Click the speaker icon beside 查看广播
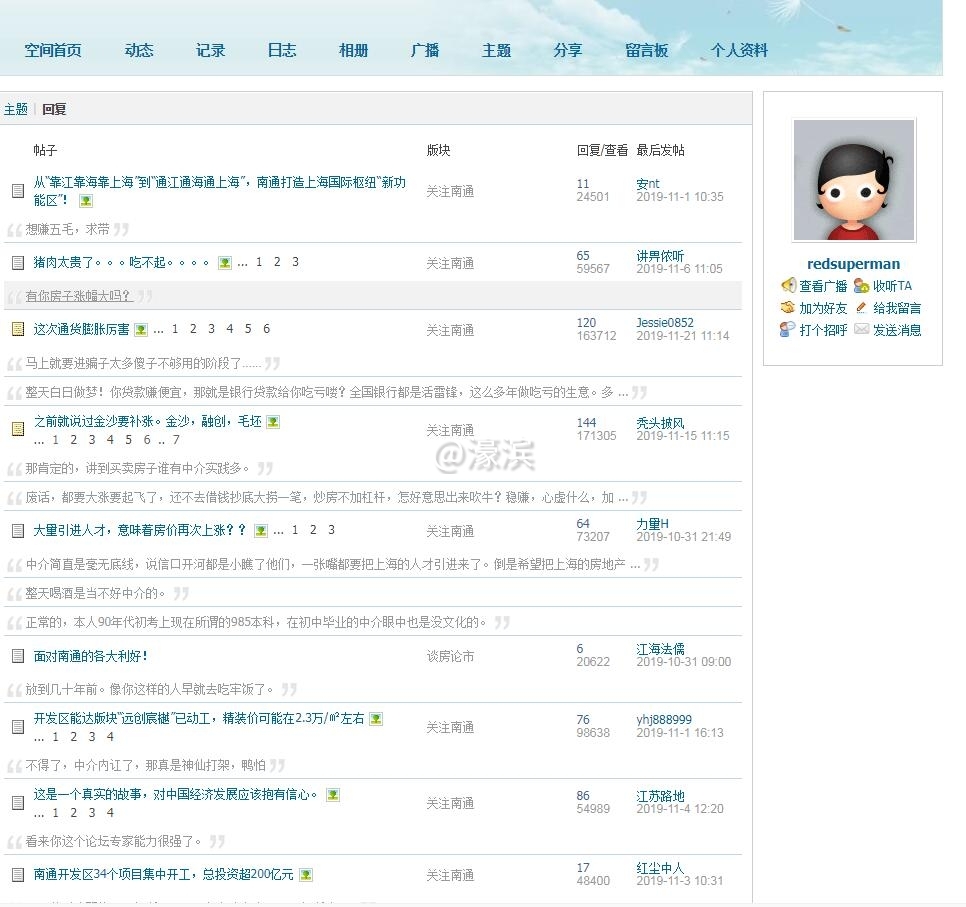Image resolution: width=966 pixels, height=907 pixels. coord(788,286)
